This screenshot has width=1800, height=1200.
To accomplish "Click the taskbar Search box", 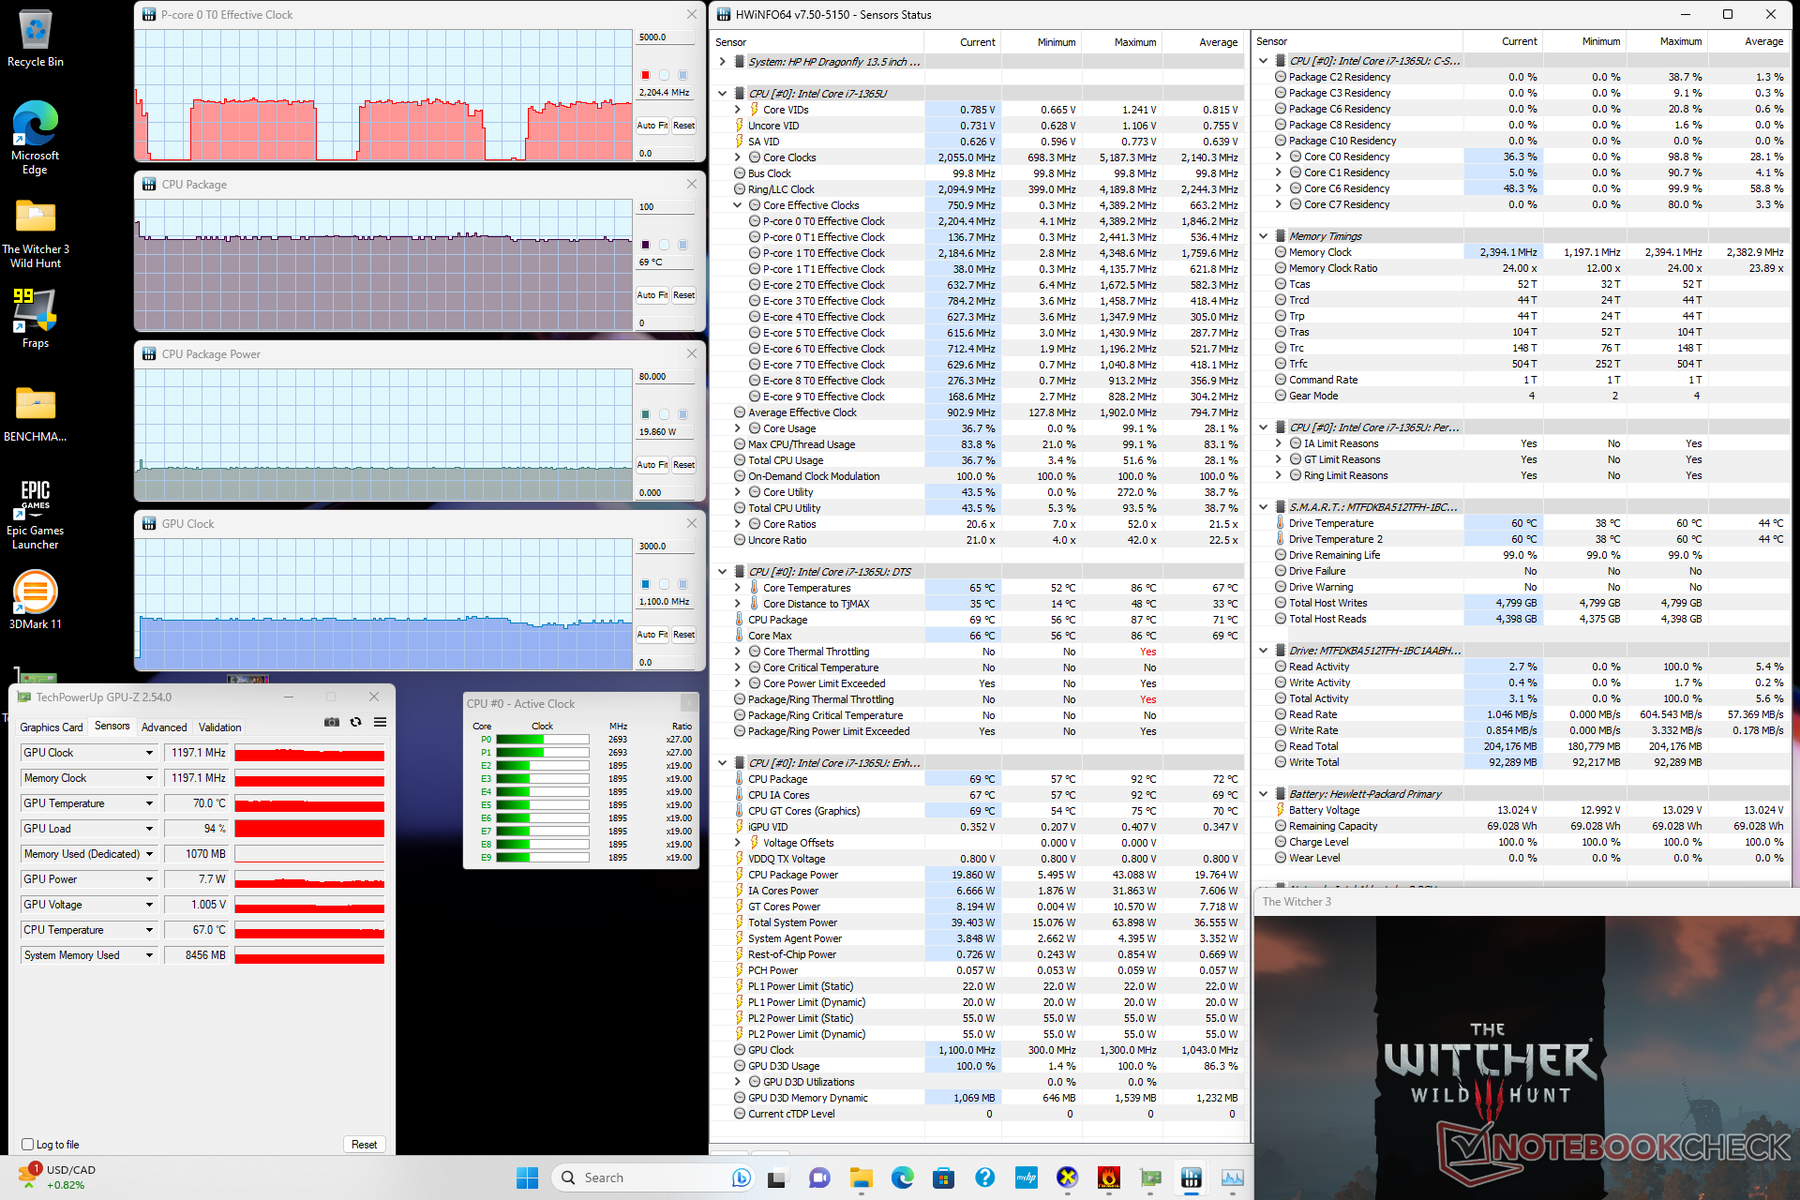I will point(652,1177).
